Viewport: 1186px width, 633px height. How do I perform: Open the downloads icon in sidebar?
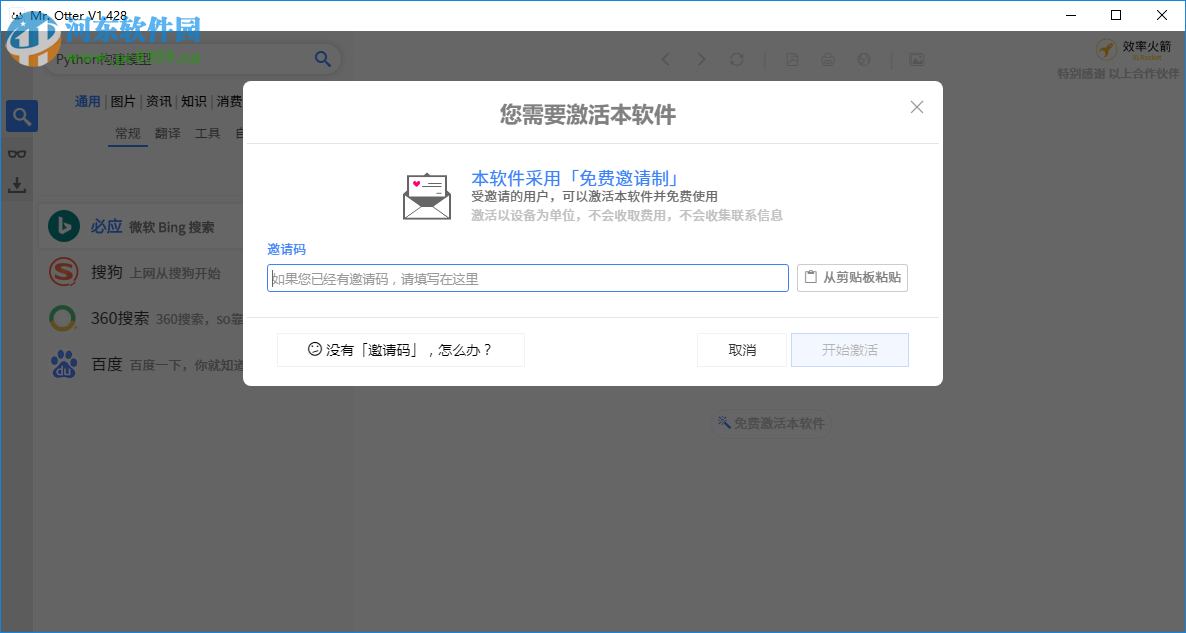(17, 185)
